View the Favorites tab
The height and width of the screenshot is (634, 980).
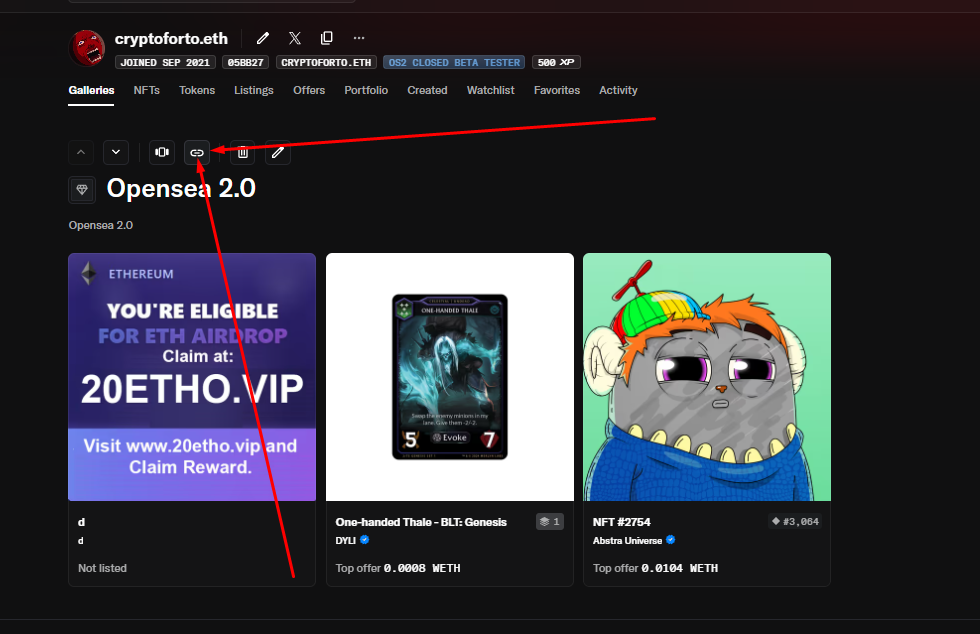click(557, 91)
